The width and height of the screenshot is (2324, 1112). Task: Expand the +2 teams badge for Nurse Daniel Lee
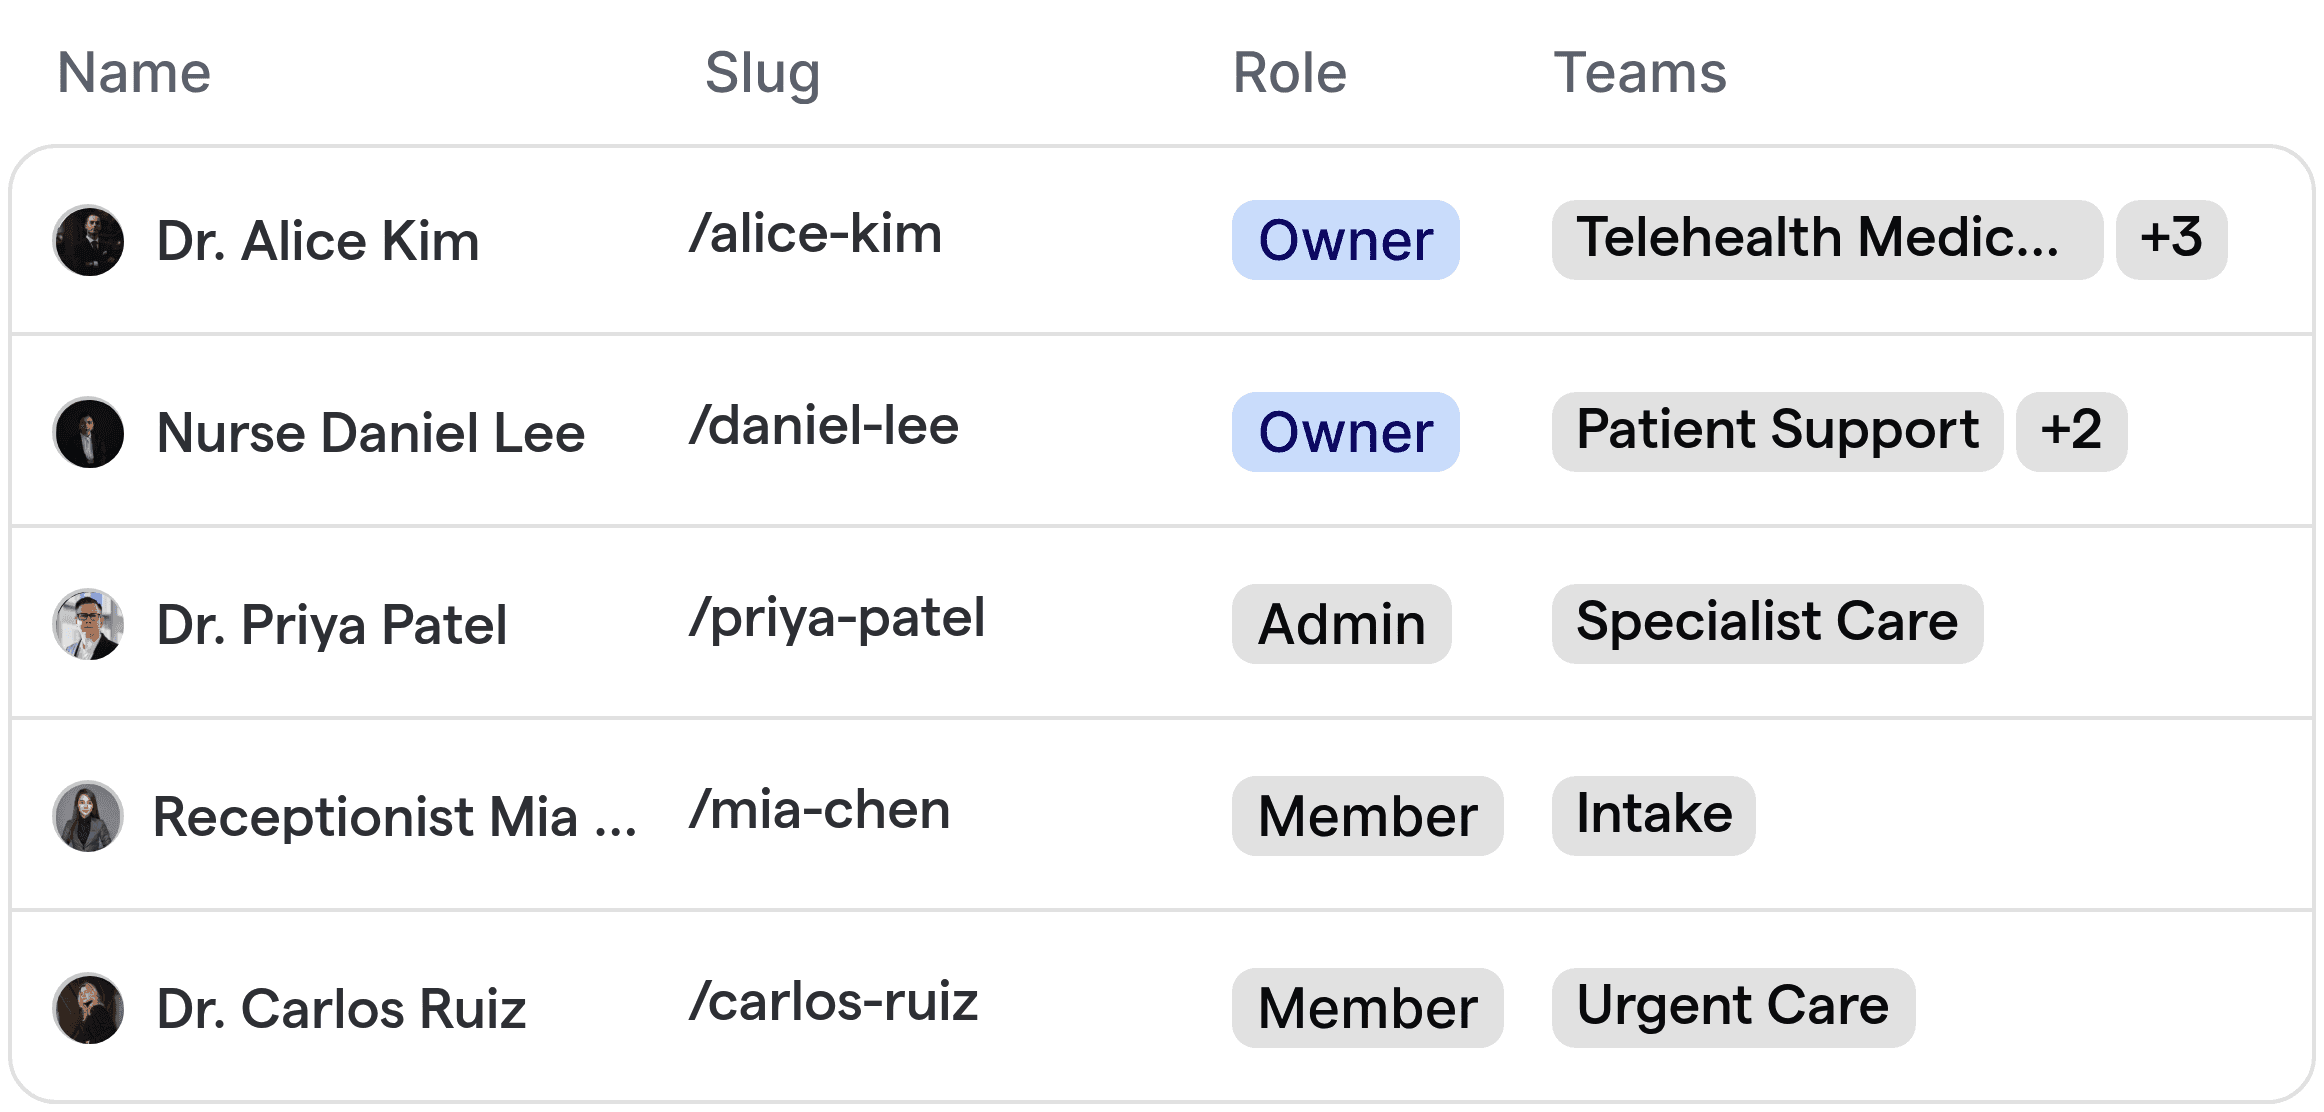(x=2072, y=431)
